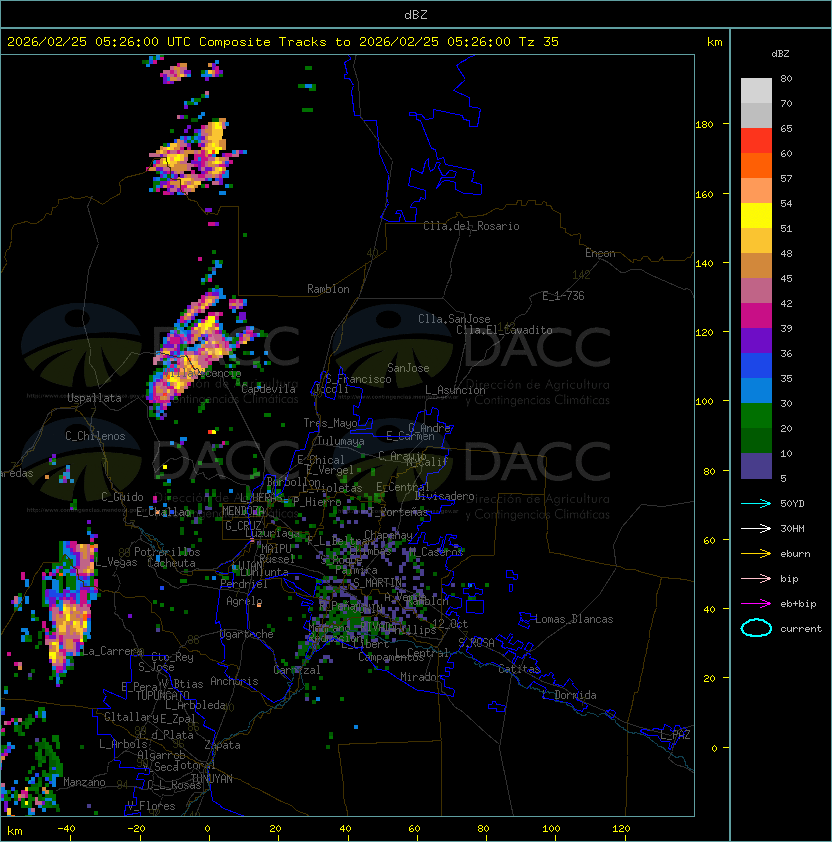Click the eb+bip legend label
Image resolution: width=832 pixels, height=842 pixels.
pyautogui.click(x=798, y=604)
